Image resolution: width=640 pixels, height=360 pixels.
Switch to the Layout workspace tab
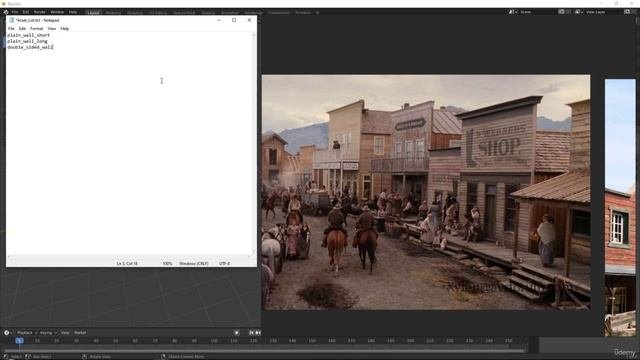[93, 13]
